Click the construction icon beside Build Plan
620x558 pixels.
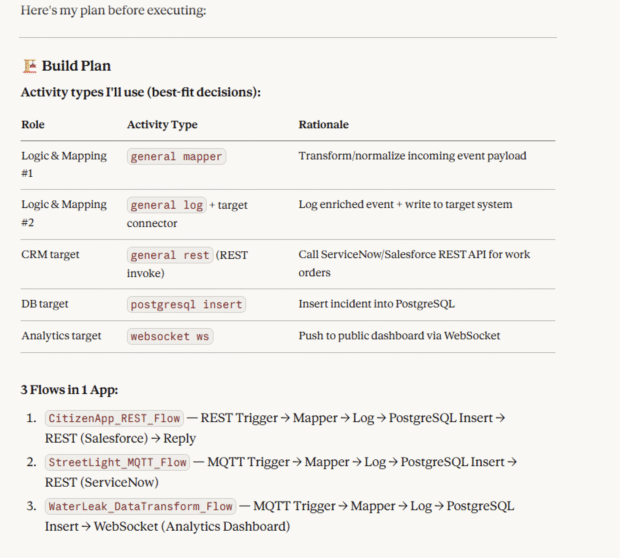coord(29,67)
